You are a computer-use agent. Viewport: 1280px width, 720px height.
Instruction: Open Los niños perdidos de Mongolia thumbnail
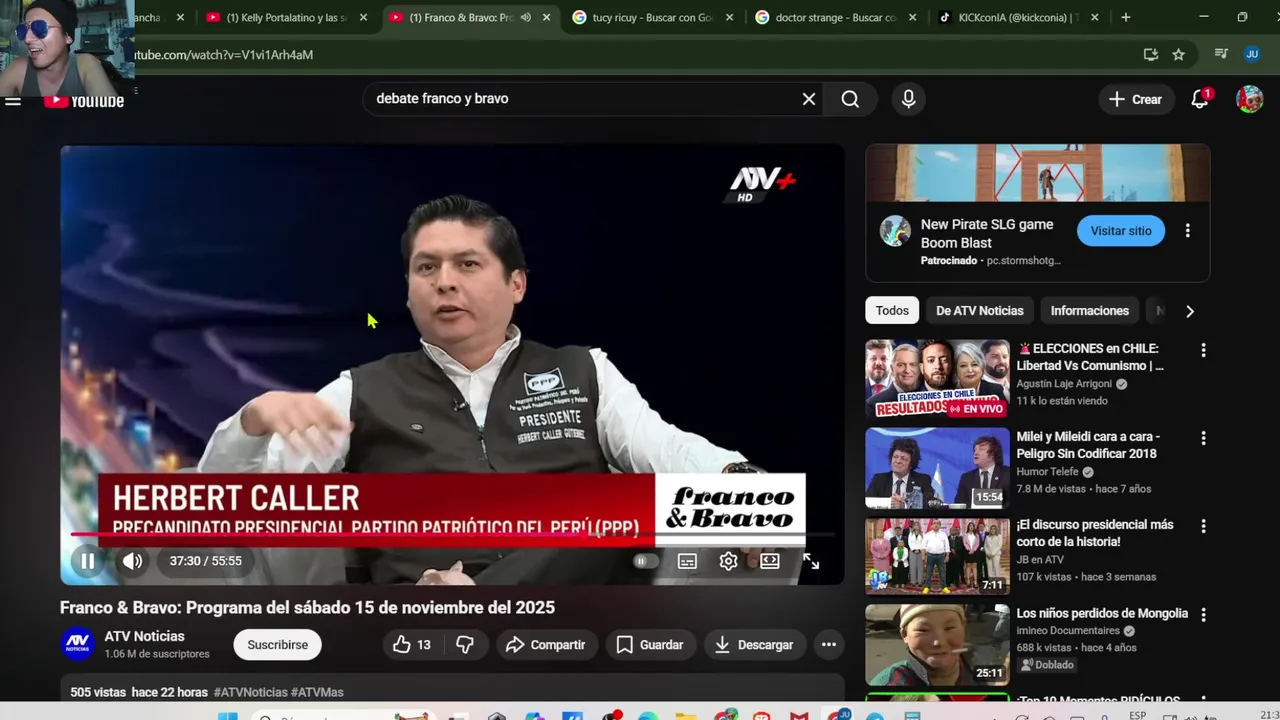937,644
